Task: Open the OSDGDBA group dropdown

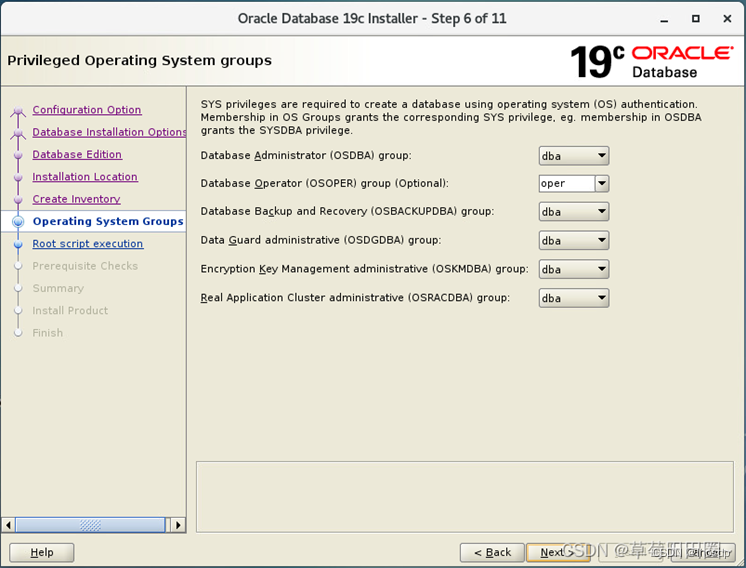Action: (x=573, y=241)
